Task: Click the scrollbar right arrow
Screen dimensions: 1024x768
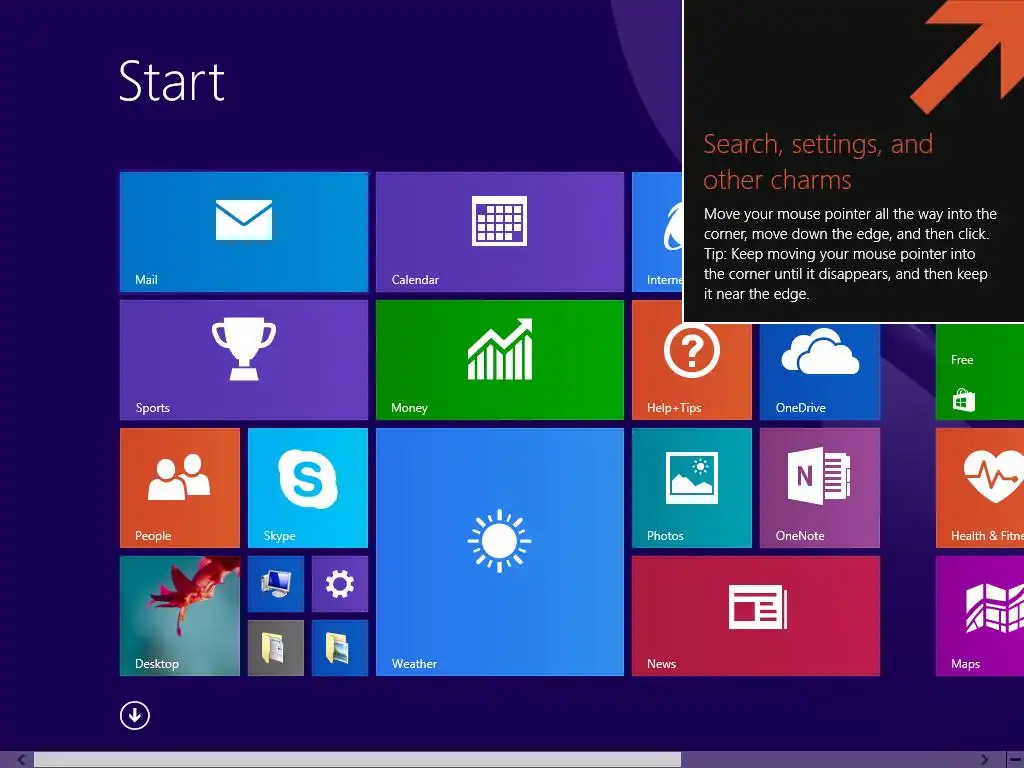Action: pyautogui.click(x=984, y=760)
